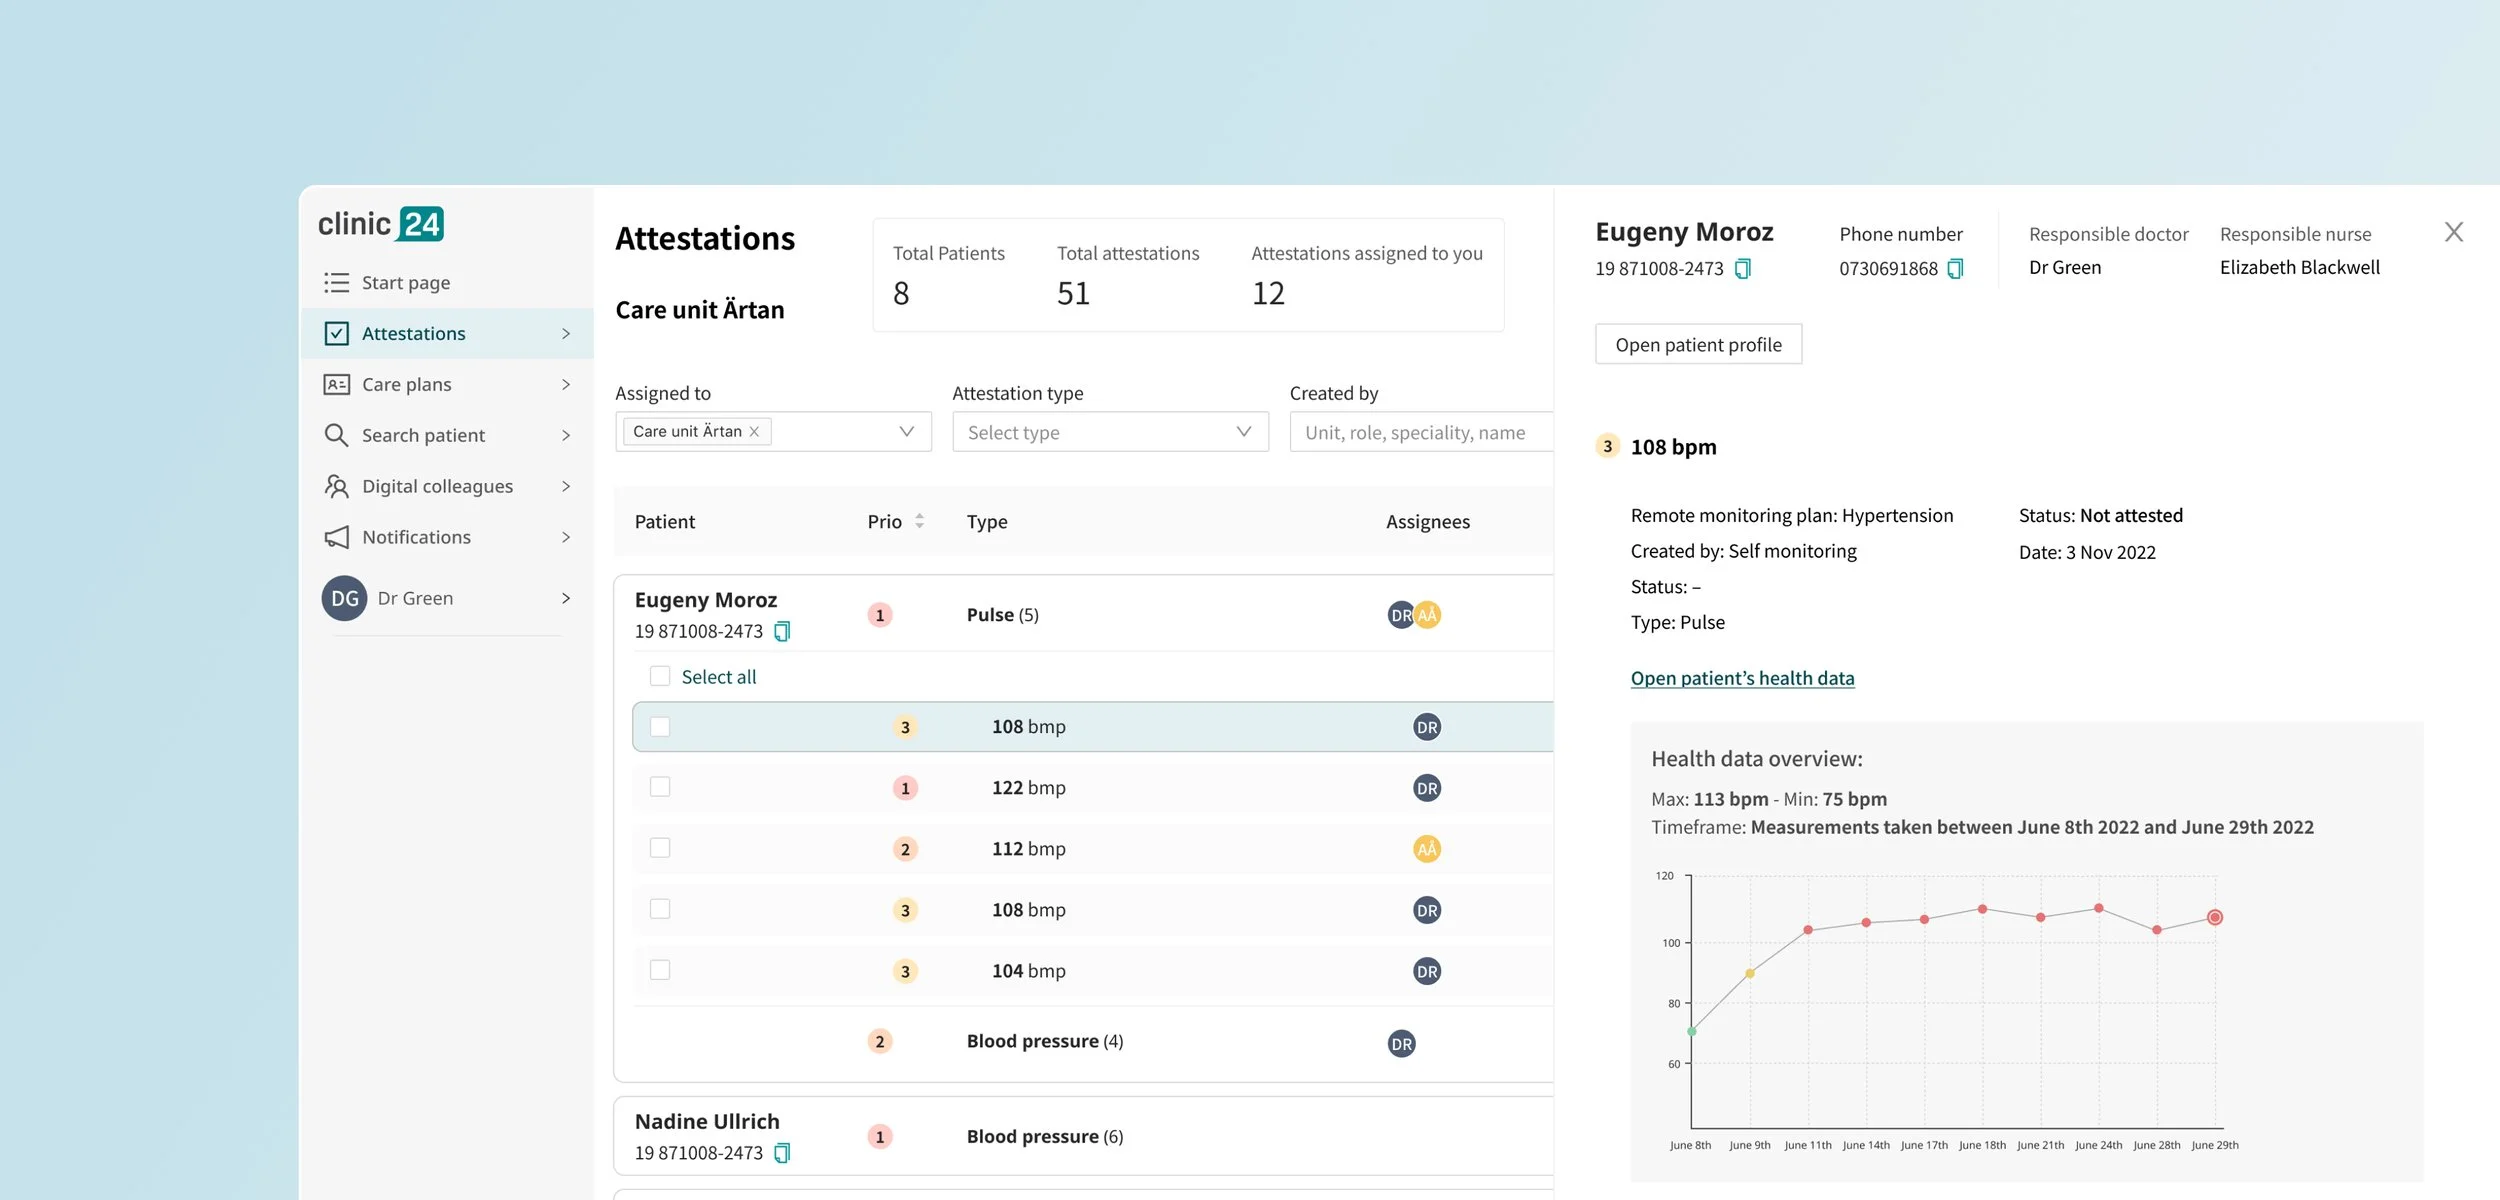This screenshot has height=1200, width=2500.
Task: Click the clinic 24 logo
Action: (x=381, y=224)
